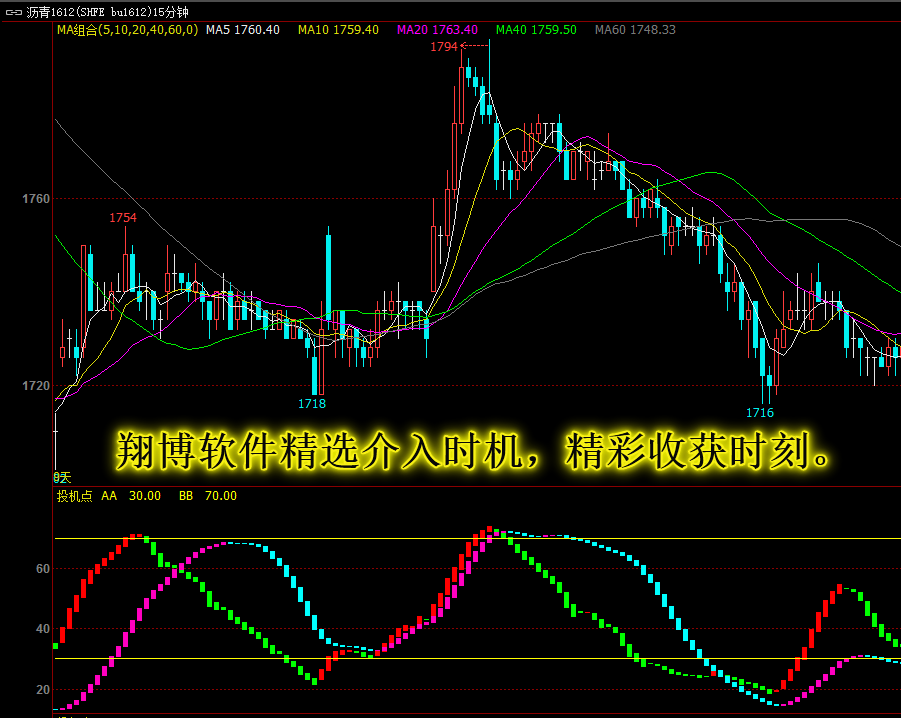Select the chart title 沥青1612 15分钟
The image size is (901, 718).
(x=107, y=12)
